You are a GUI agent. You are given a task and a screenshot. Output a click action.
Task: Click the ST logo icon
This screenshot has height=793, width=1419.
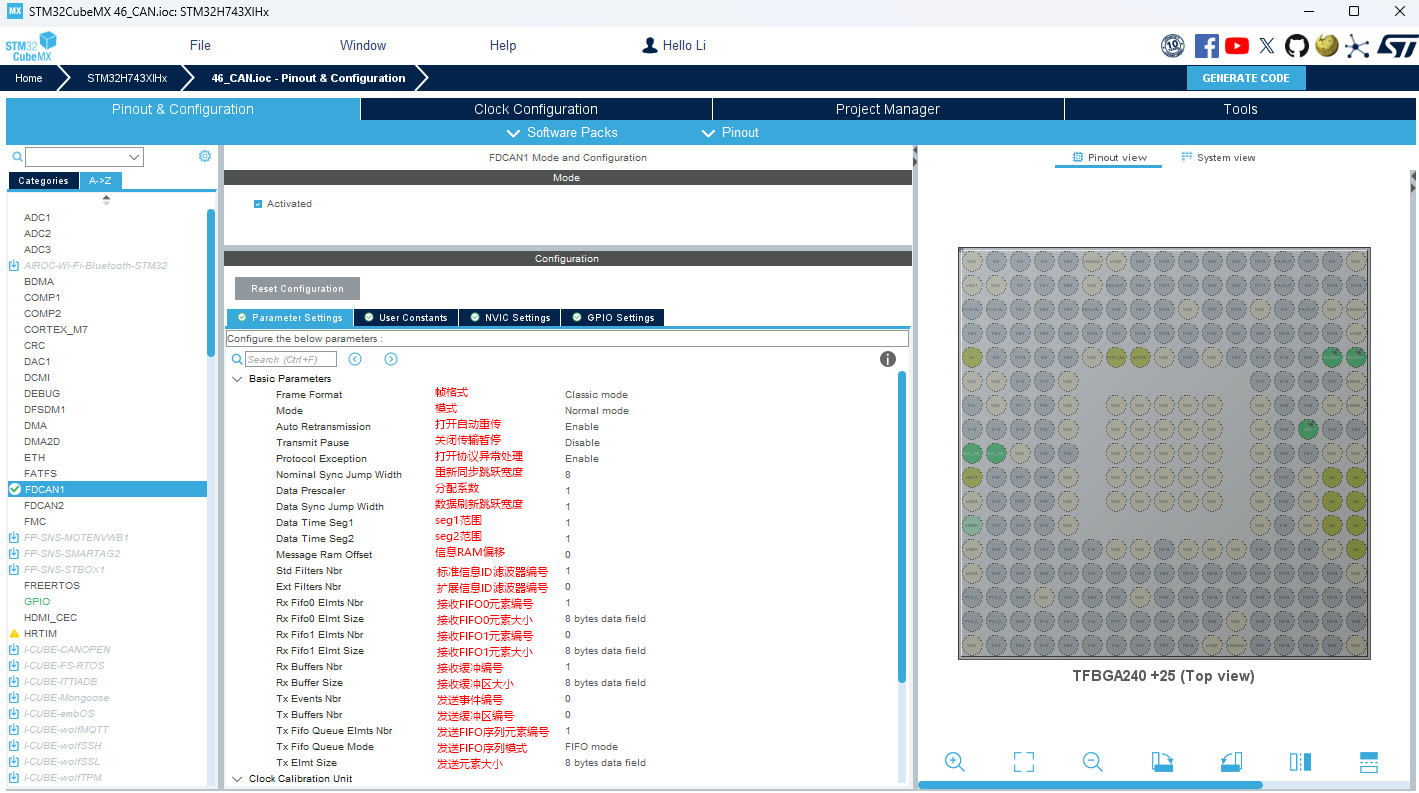1397,45
